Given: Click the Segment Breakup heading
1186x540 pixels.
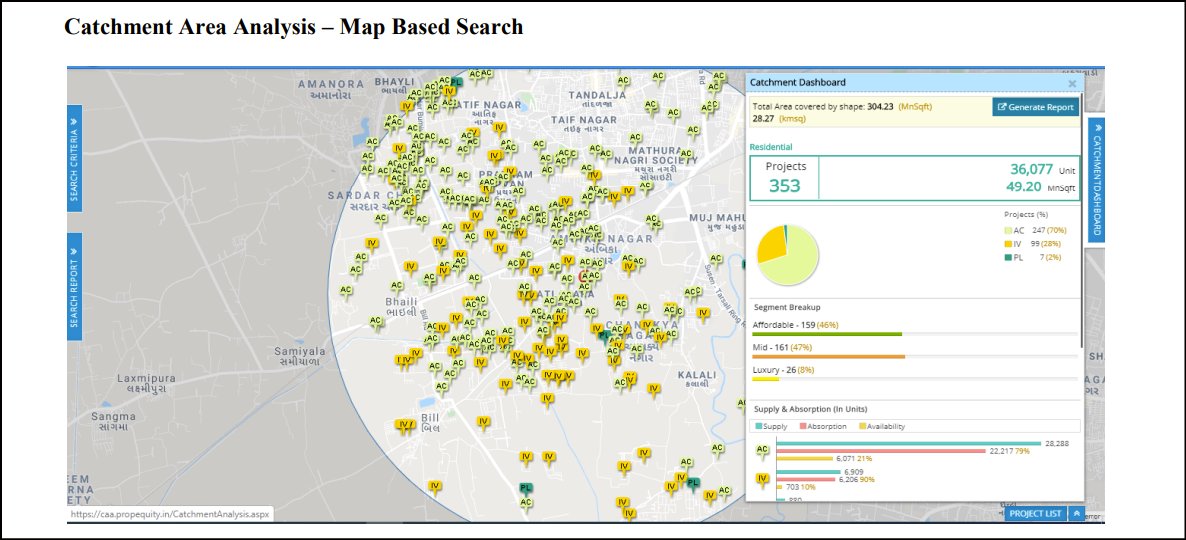Looking at the screenshot, I should coord(787,307).
